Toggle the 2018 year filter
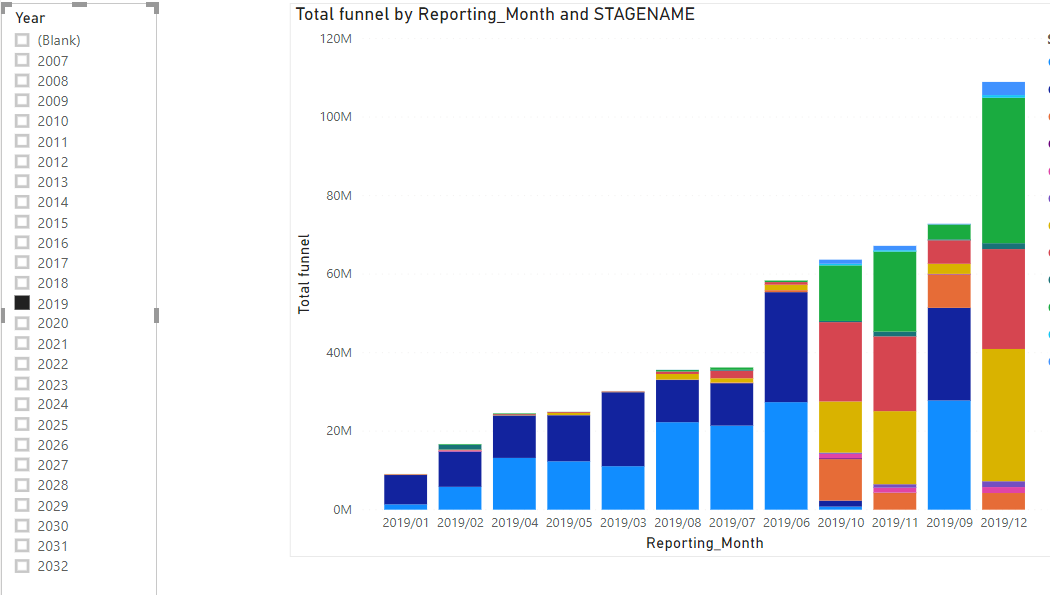 pos(22,282)
